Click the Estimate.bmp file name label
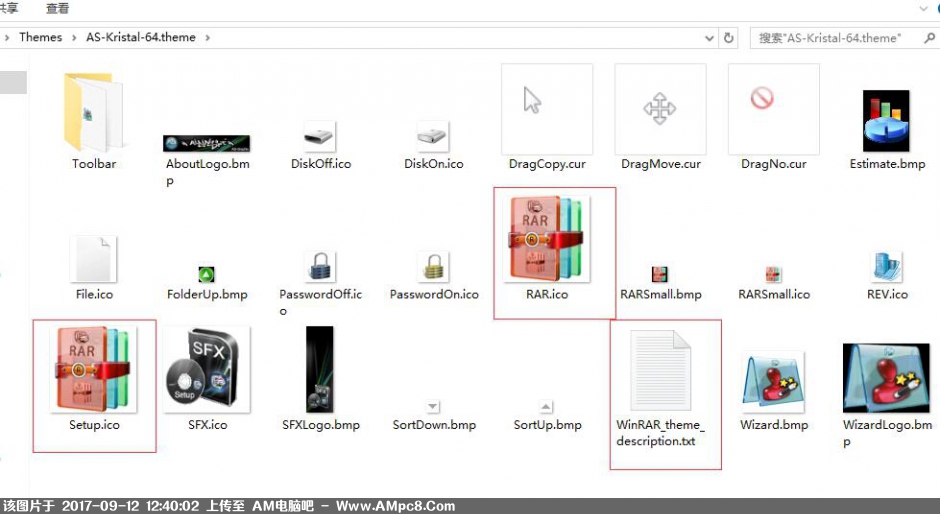The width and height of the screenshot is (940, 514). coord(887,164)
